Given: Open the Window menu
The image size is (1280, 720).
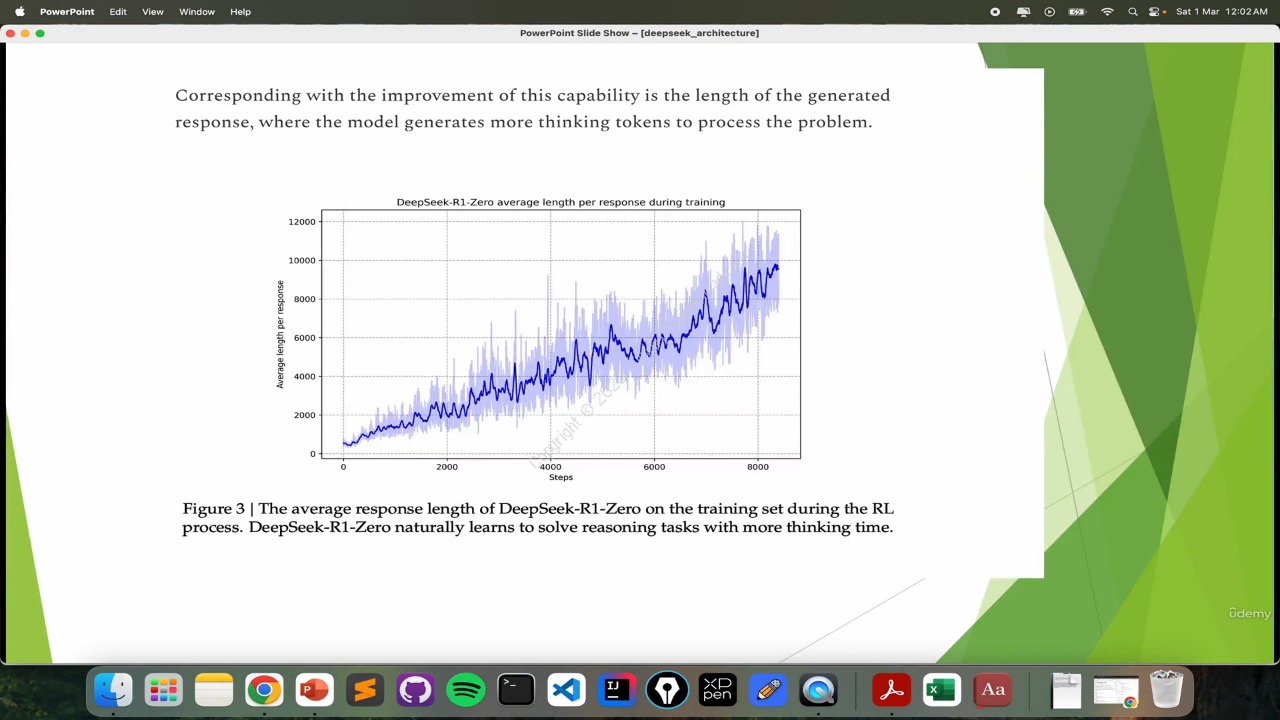Looking at the screenshot, I should coord(197,12).
